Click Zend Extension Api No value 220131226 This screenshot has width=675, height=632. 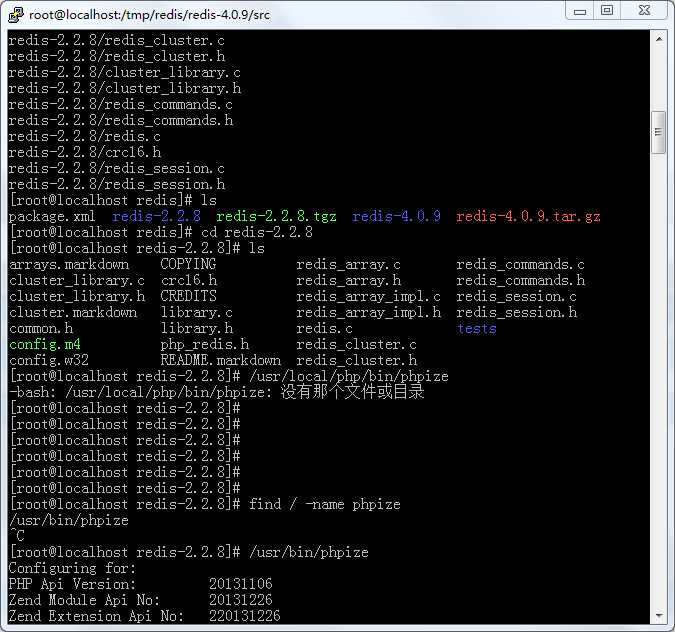[x=245, y=616]
